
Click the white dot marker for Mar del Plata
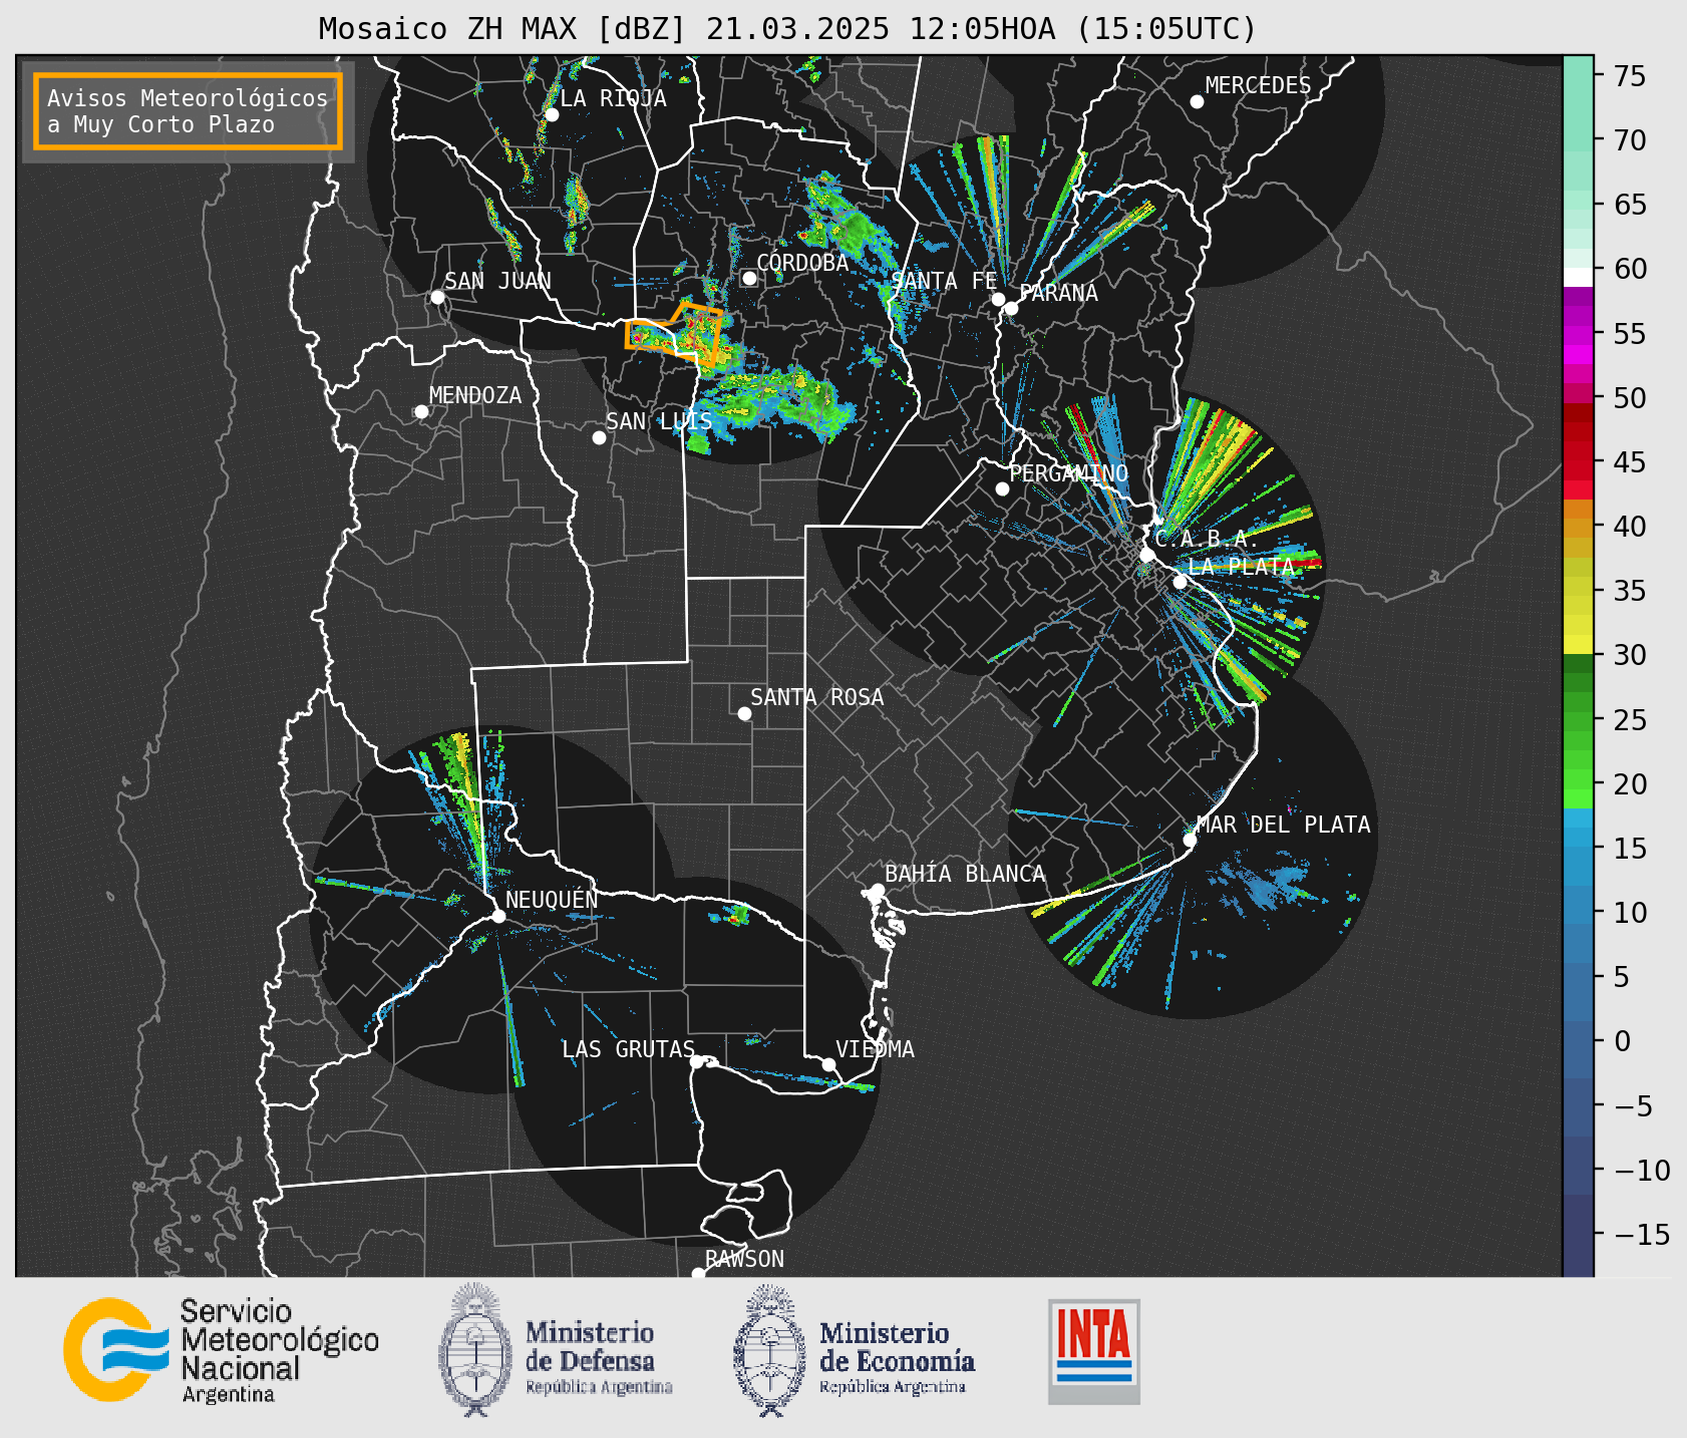coord(1190,840)
